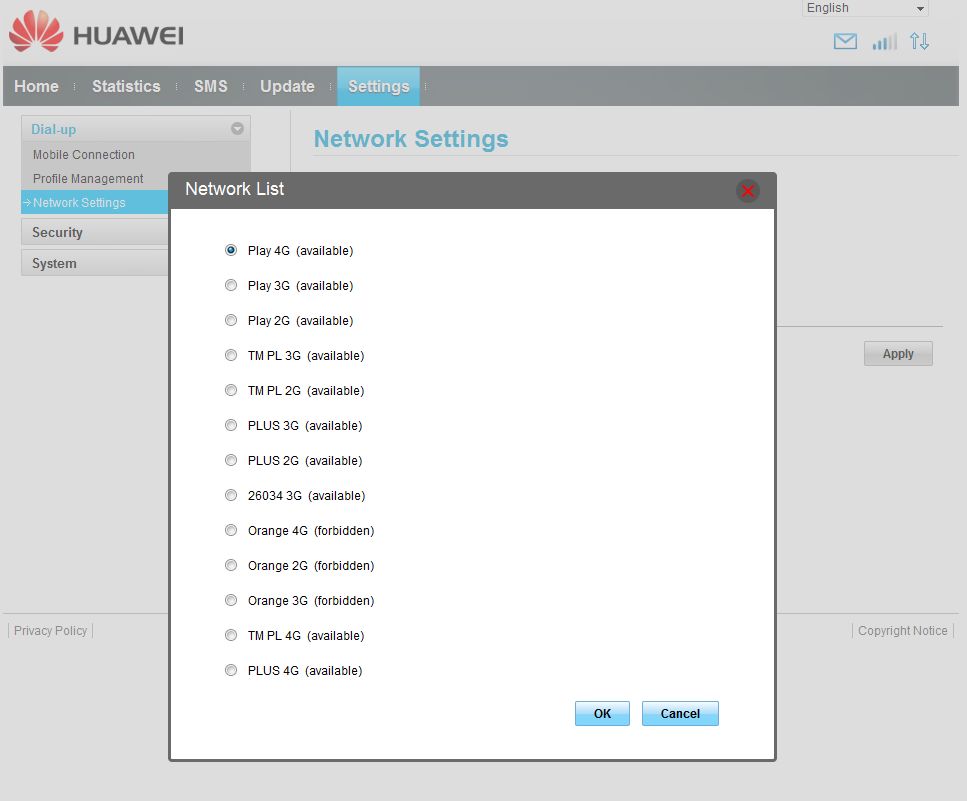This screenshot has width=967, height=801.
Task: Open the Privacy Policy link
Action: [51, 631]
